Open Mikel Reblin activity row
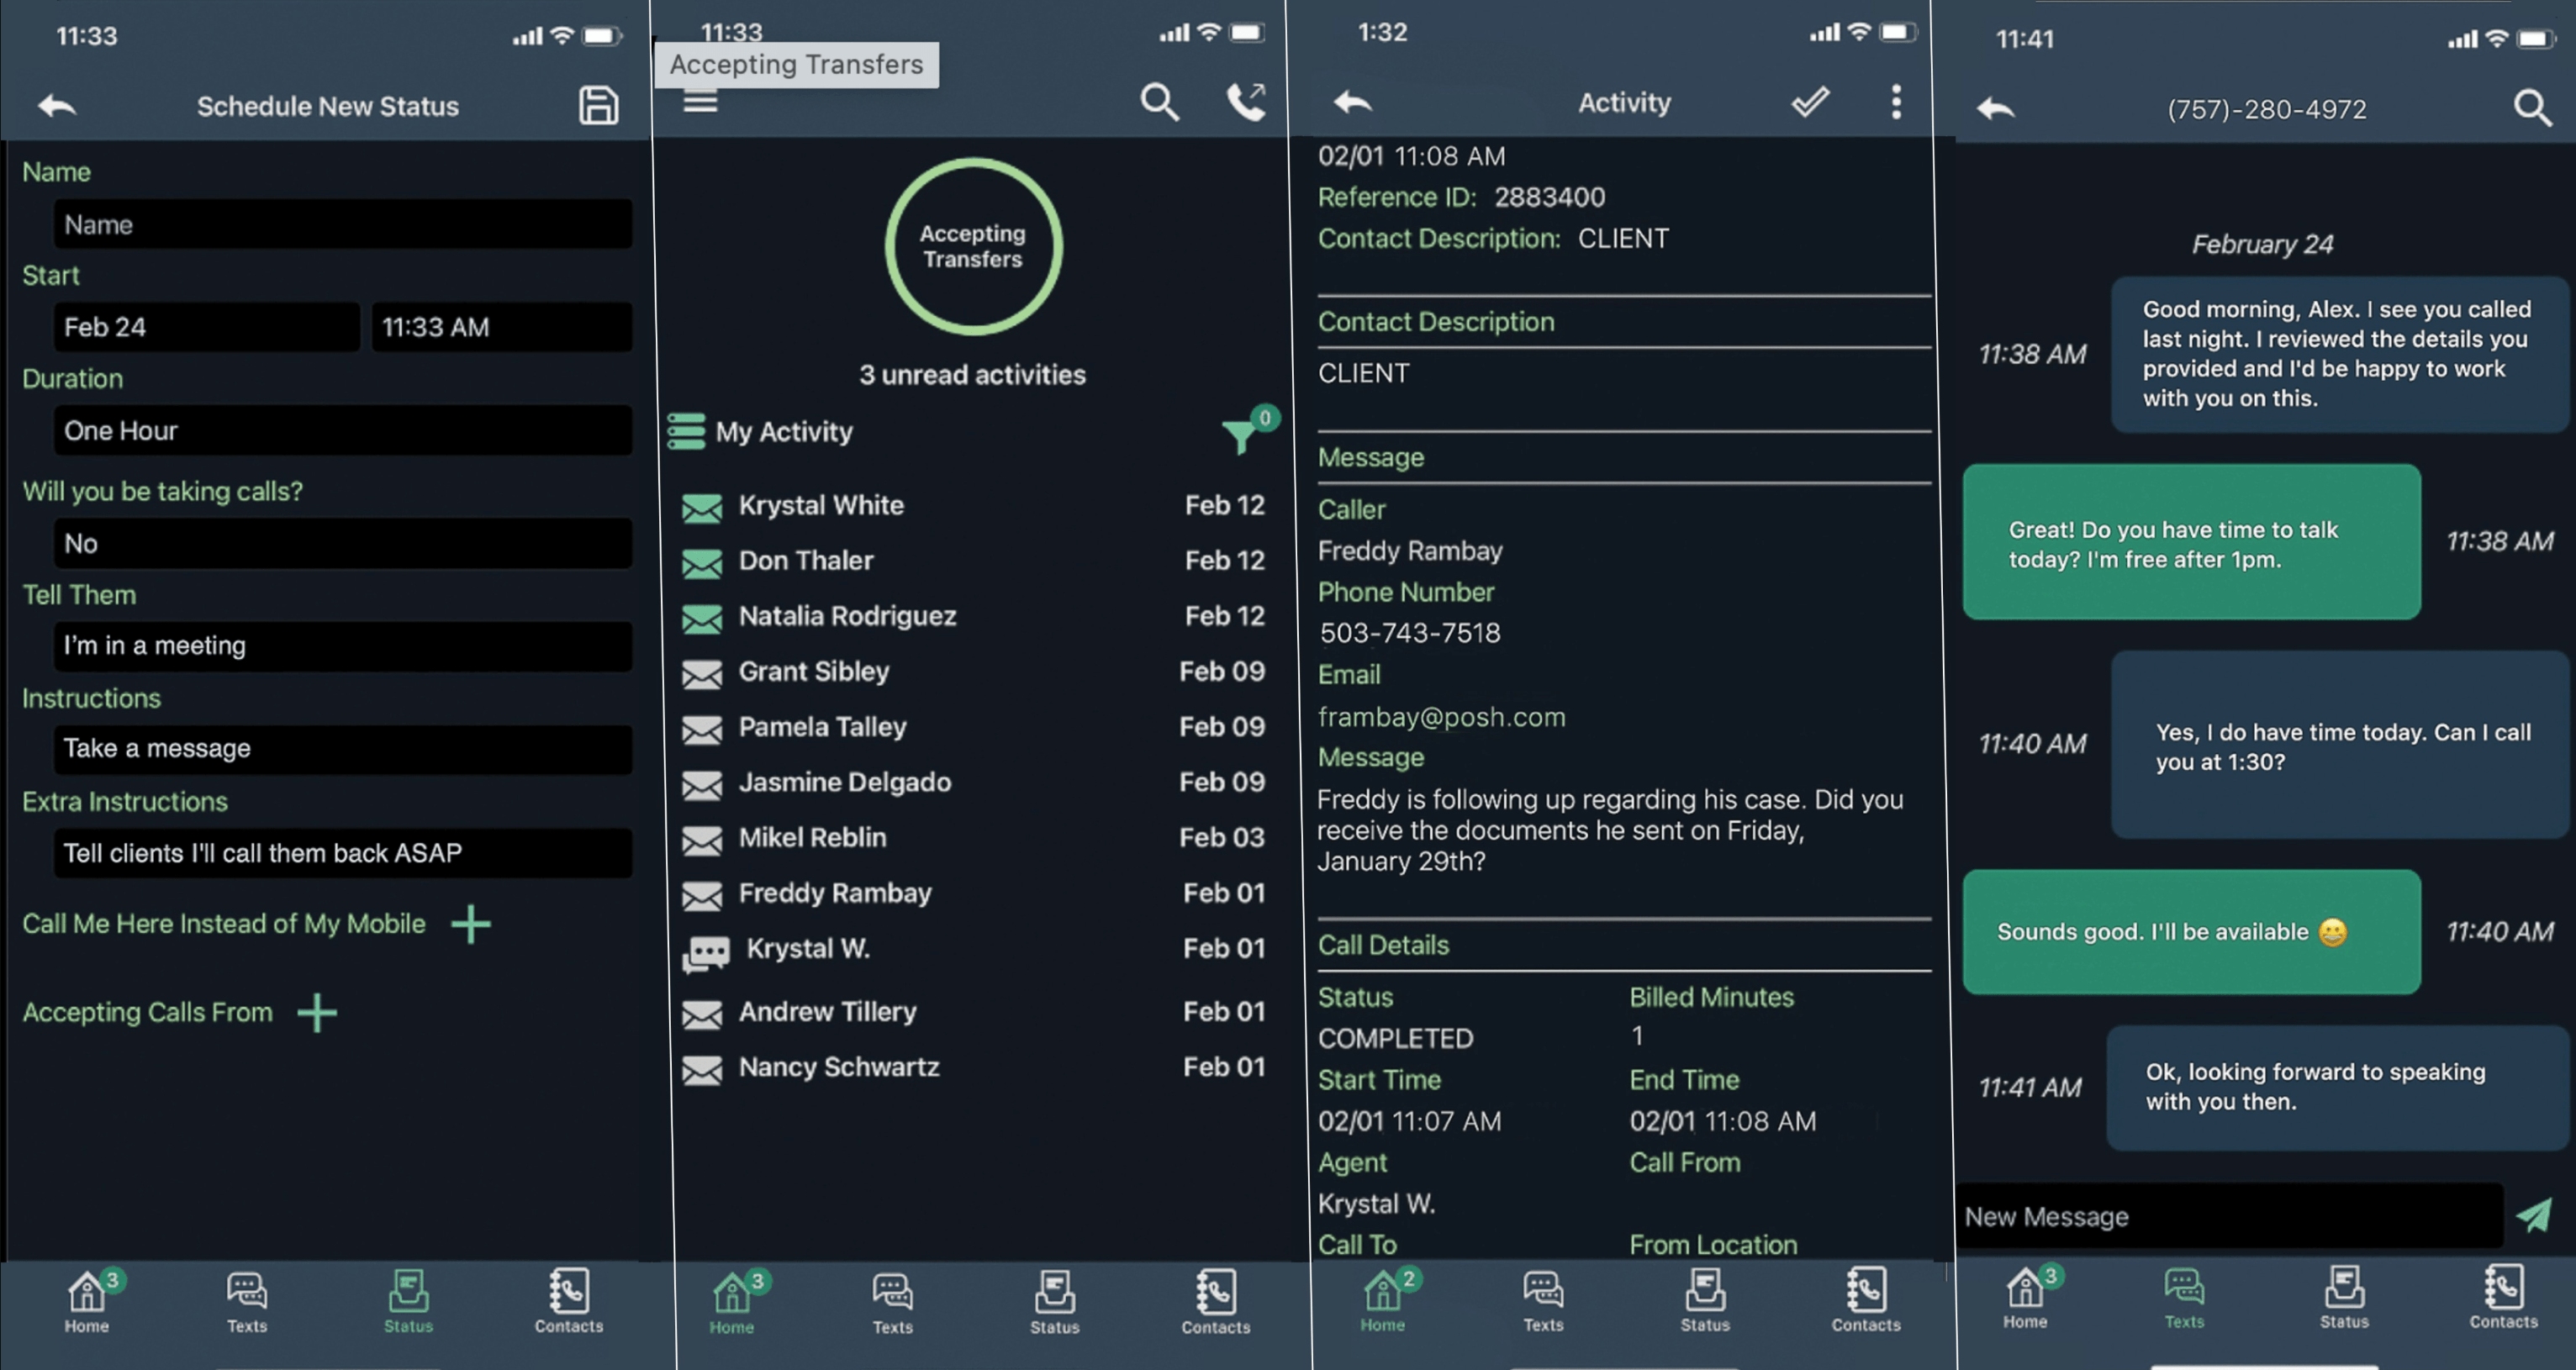Screen dimensions: 2576x1370 [x=973, y=838]
